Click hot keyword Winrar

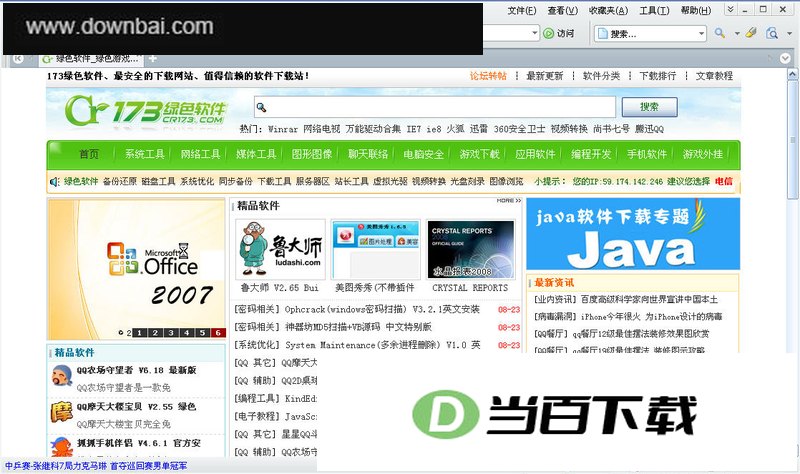(x=283, y=129)
